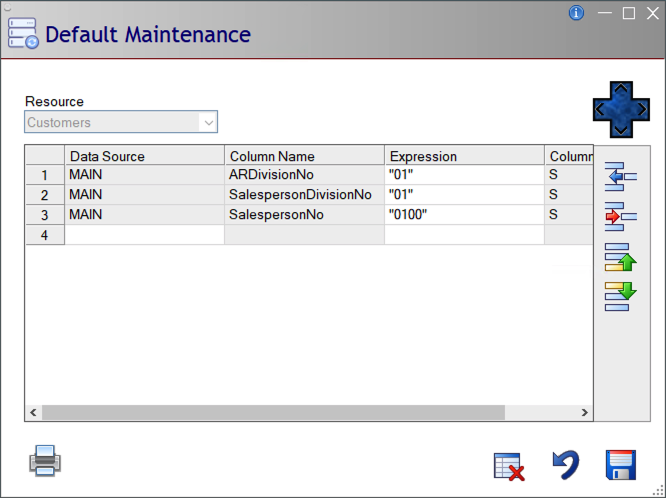Select the ARDivisionNo column name cell
The height and width of the screenshot is (498, 666).
pyautogui.click(x=304, y=175)
